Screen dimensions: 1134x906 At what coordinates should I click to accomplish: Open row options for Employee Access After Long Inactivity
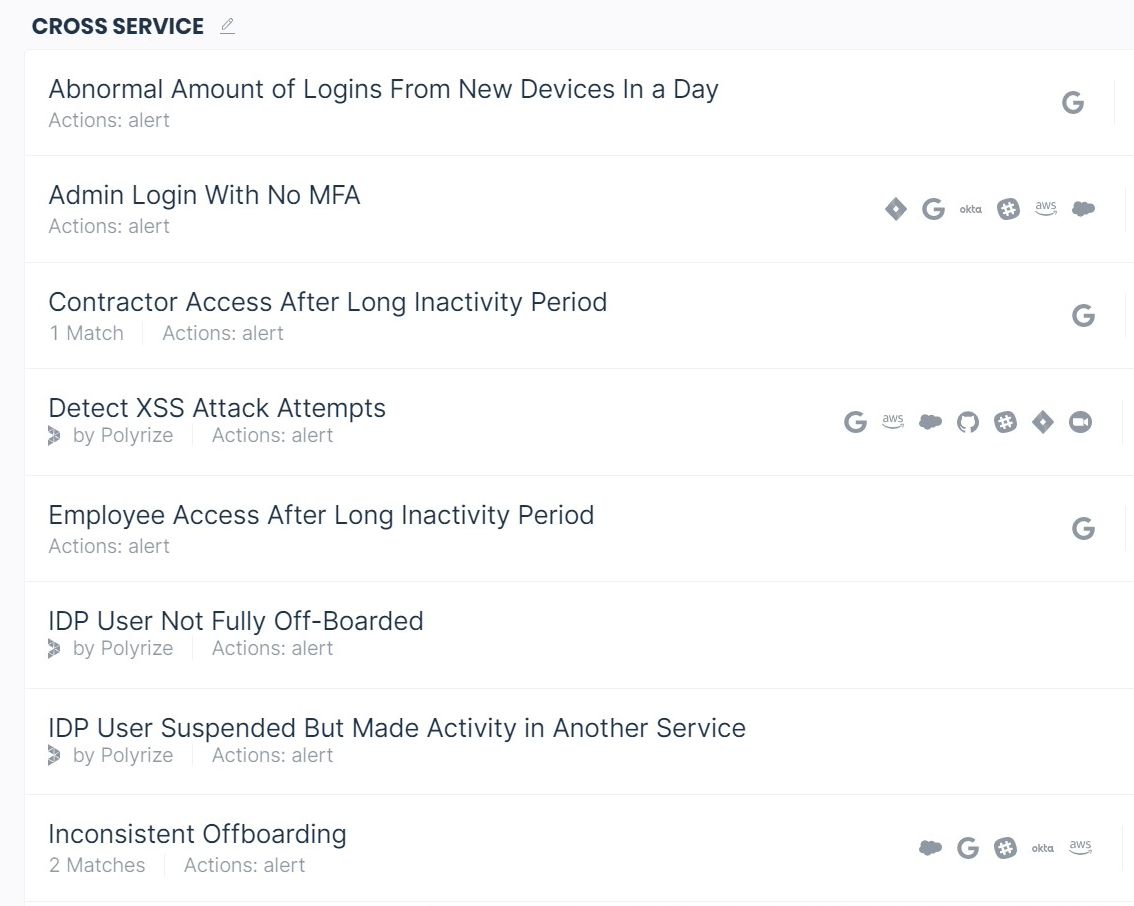pos(1128,527)
